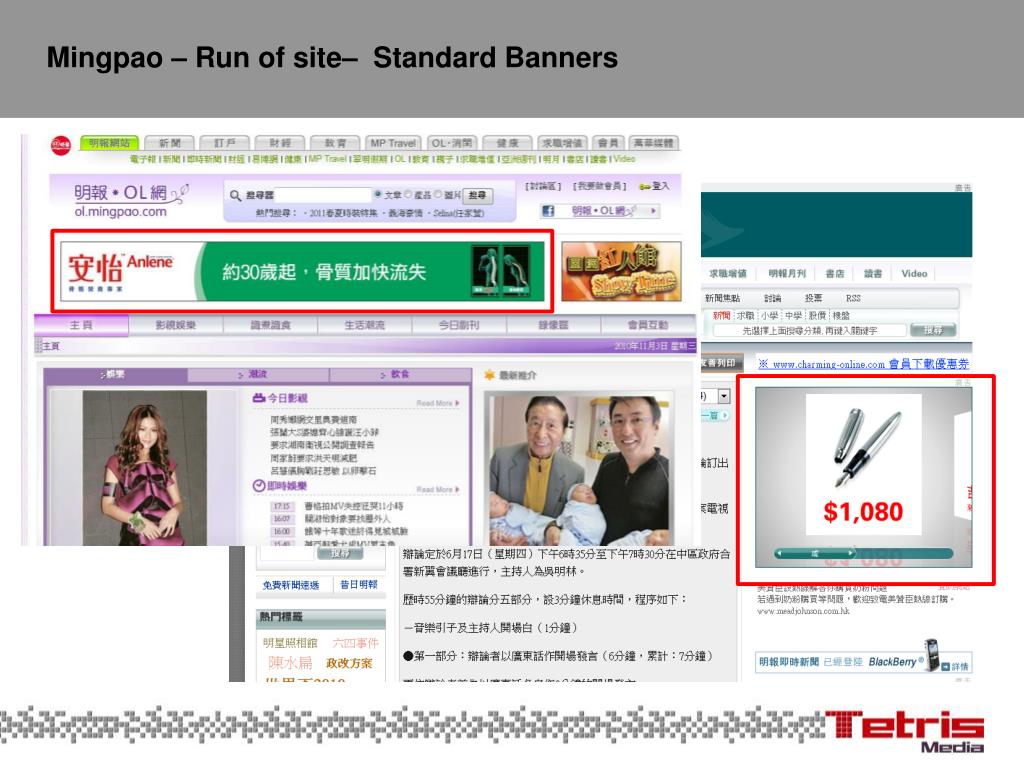Select the 潮流 panel tab
This screenshot has height=768, width=1024.
point(258,374)
